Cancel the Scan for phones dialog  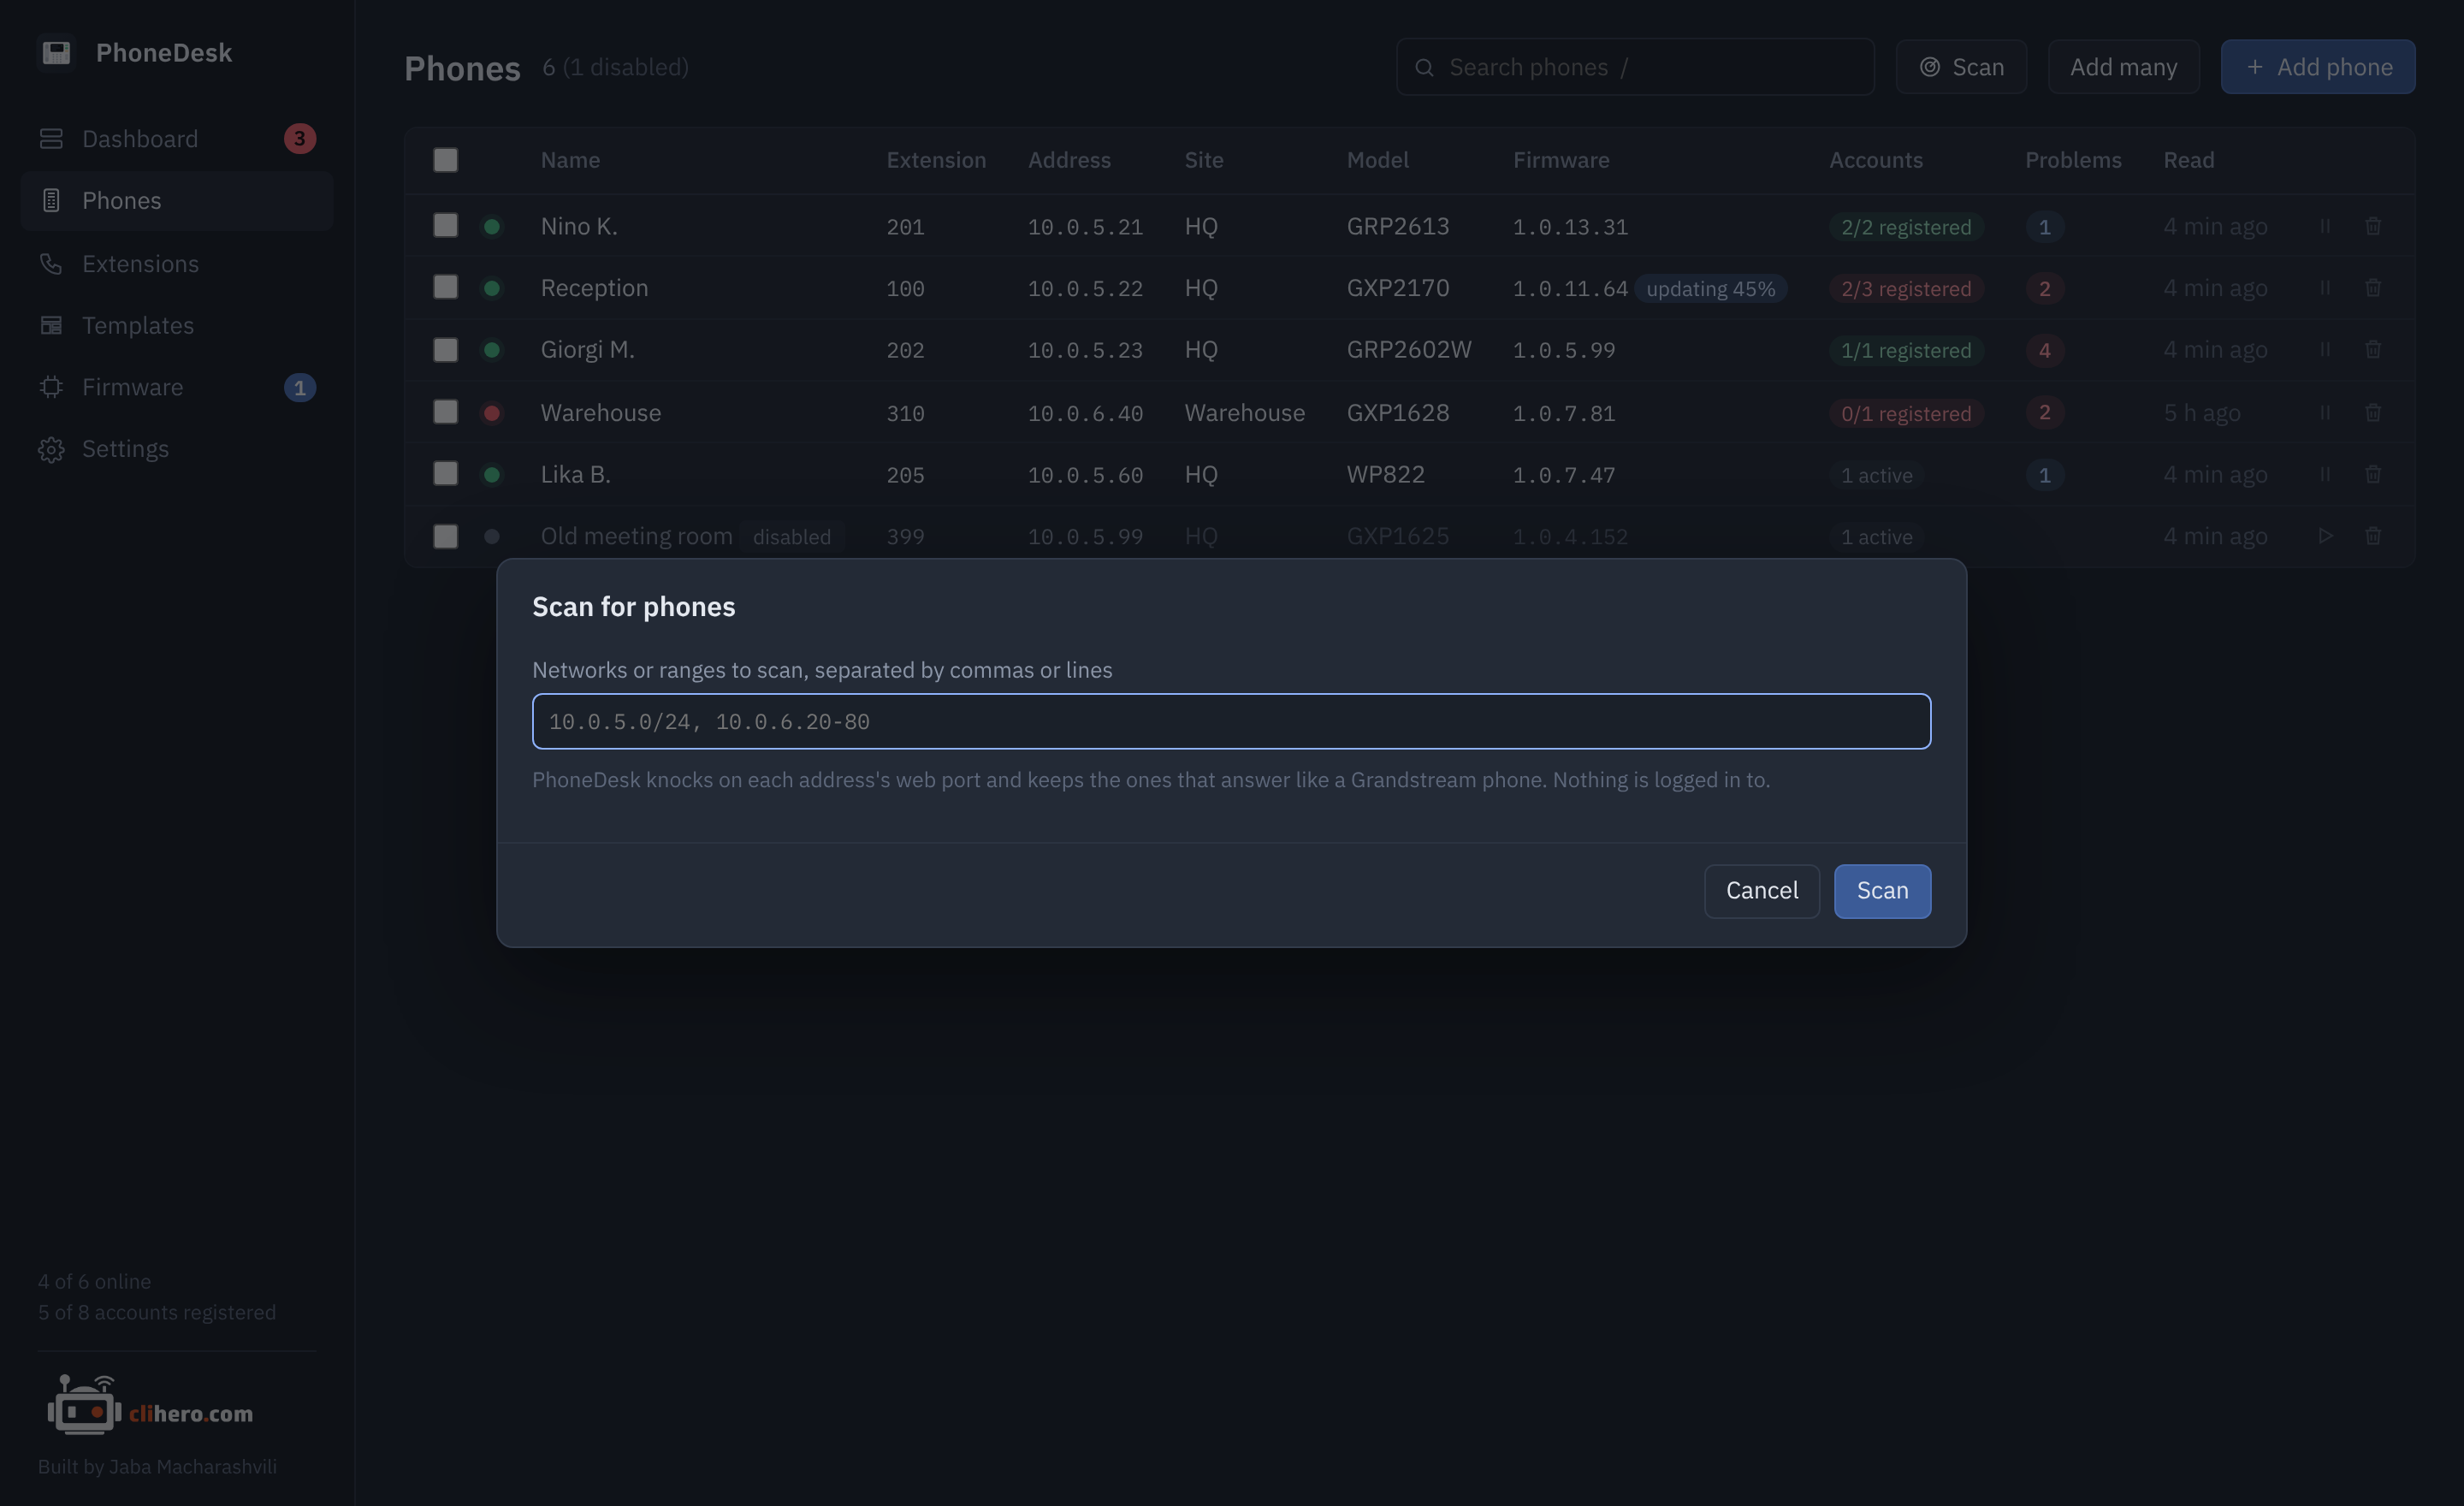[x=1762, y=891]
